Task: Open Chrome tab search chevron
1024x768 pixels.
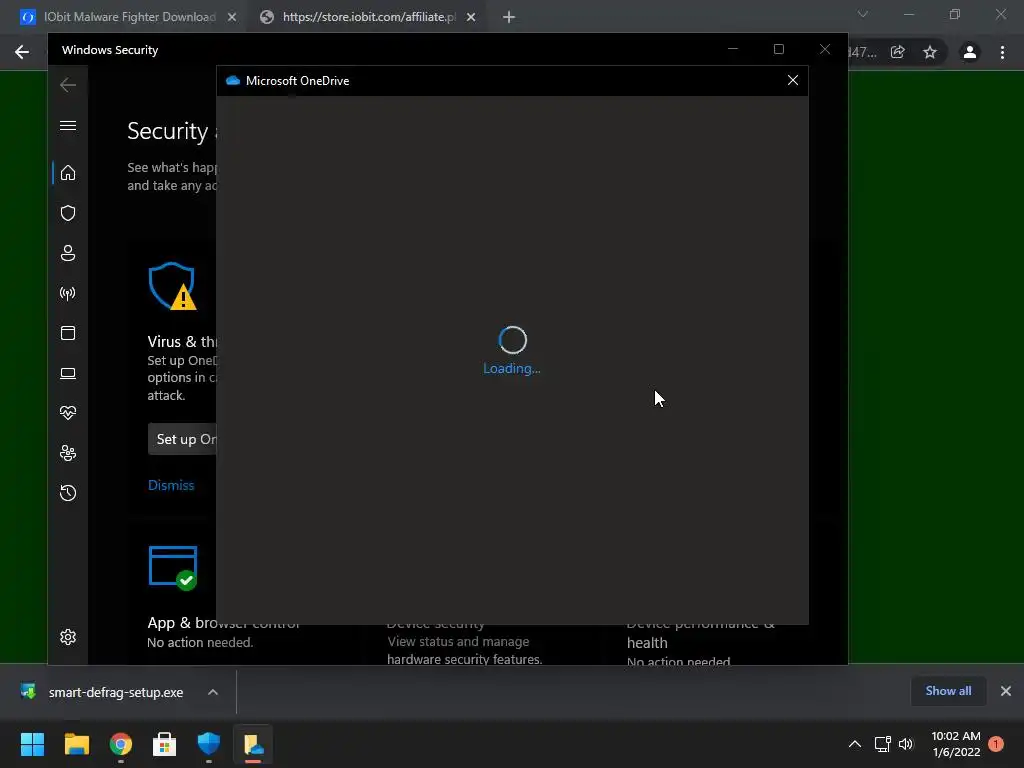Action: coord(863,14)
